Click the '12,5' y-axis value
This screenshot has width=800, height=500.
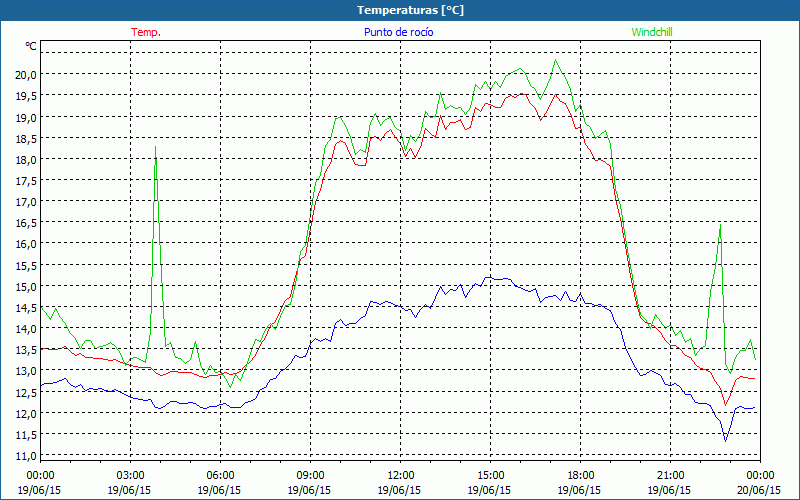27,392
